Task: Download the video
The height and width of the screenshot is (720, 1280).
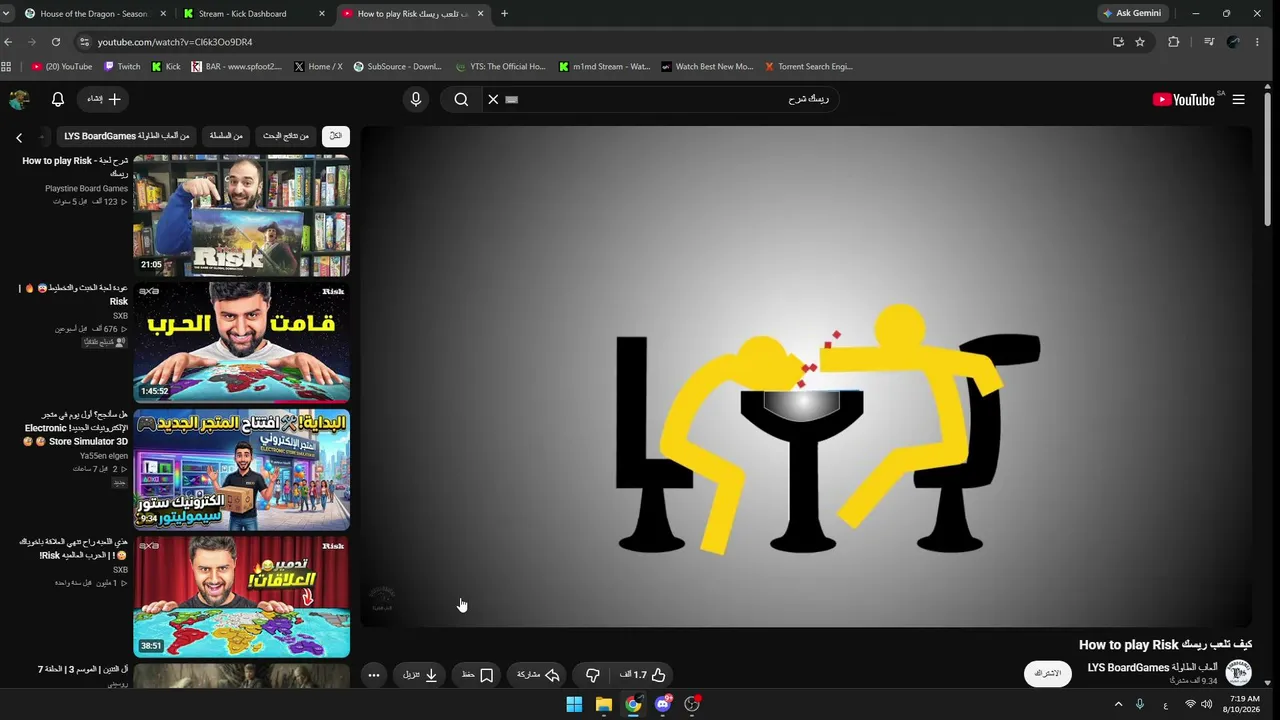Action: click(421, 675)
